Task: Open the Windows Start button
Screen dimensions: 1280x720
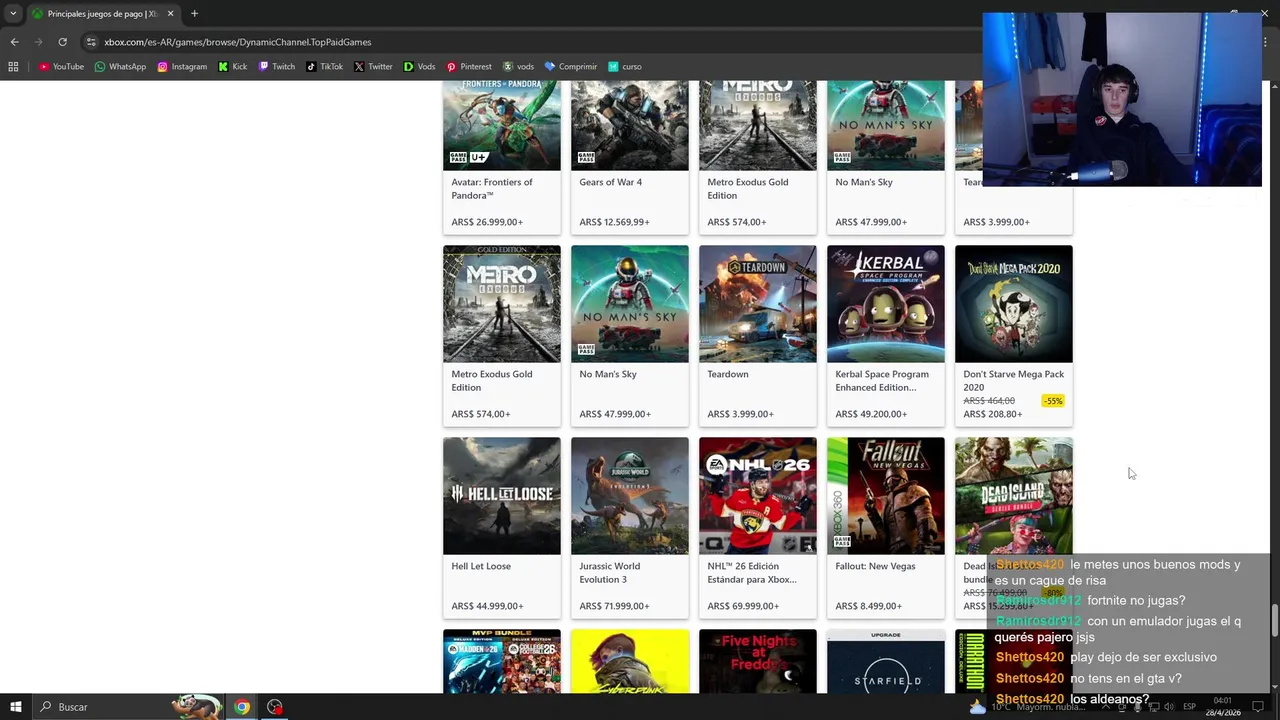Action: point(15,707)
